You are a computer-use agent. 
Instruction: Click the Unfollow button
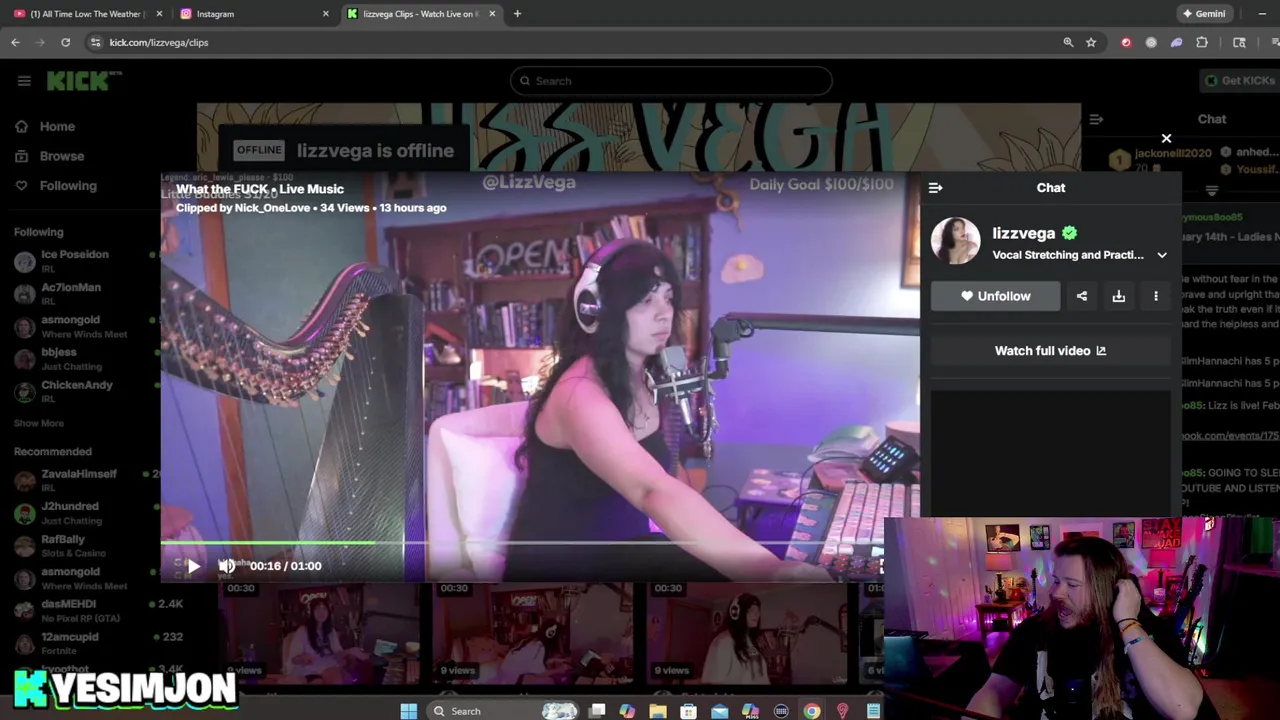tap(995, 296)
